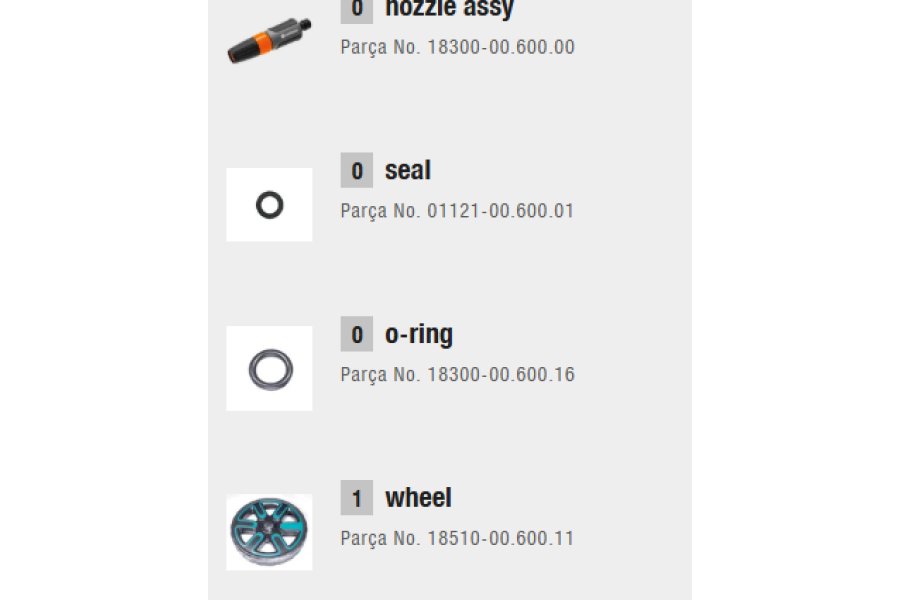Click part number 18300-00.600.00
Image resolution: width=900 pixels, height=600 pixels.
[x=501, y=47]
